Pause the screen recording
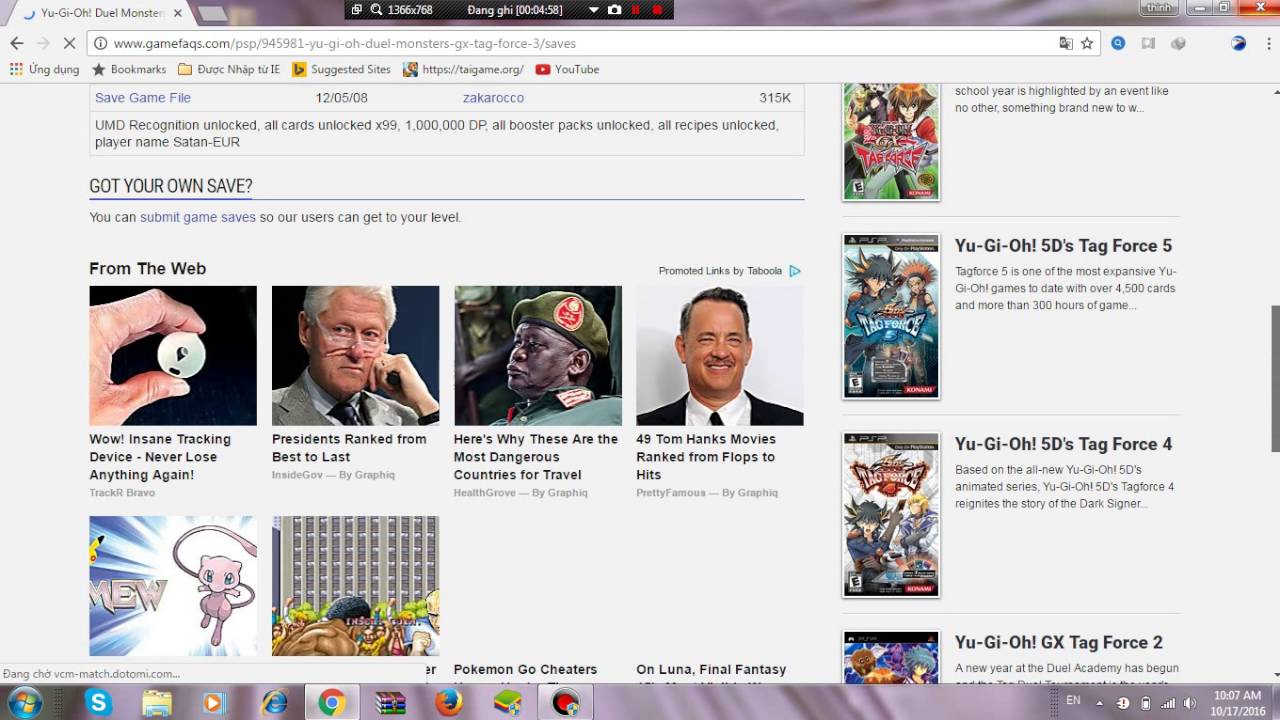 [635, 9]
